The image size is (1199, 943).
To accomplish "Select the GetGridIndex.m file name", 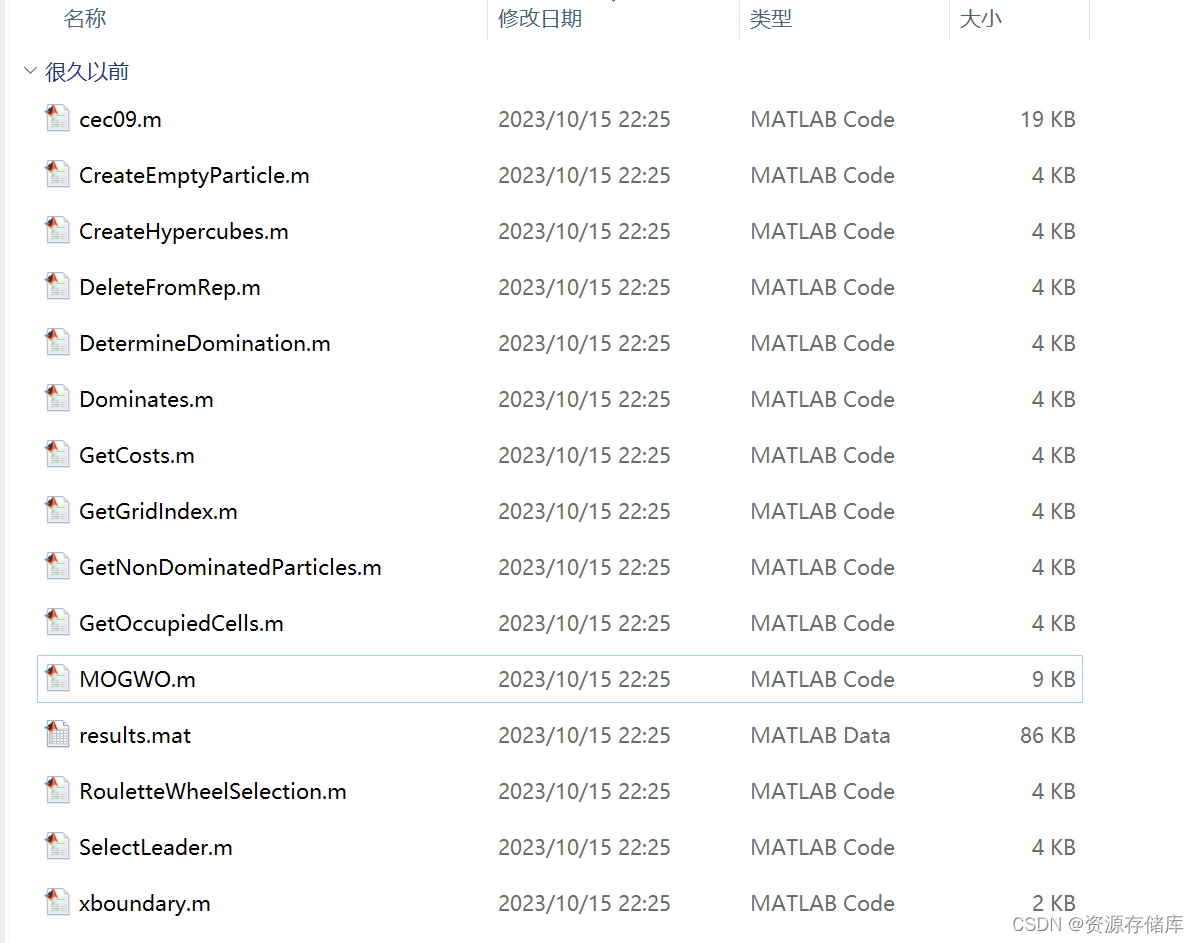I will pos(158,511).
